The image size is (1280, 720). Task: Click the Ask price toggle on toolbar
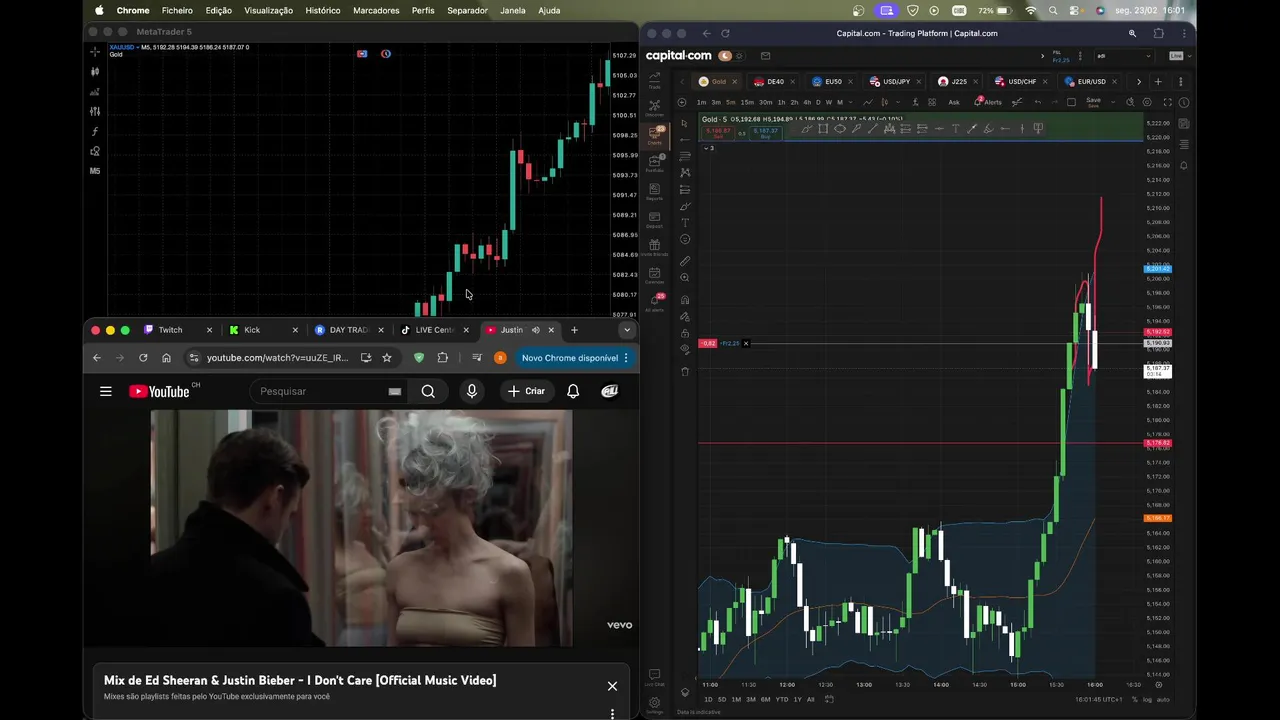click(x=954, y=102)
